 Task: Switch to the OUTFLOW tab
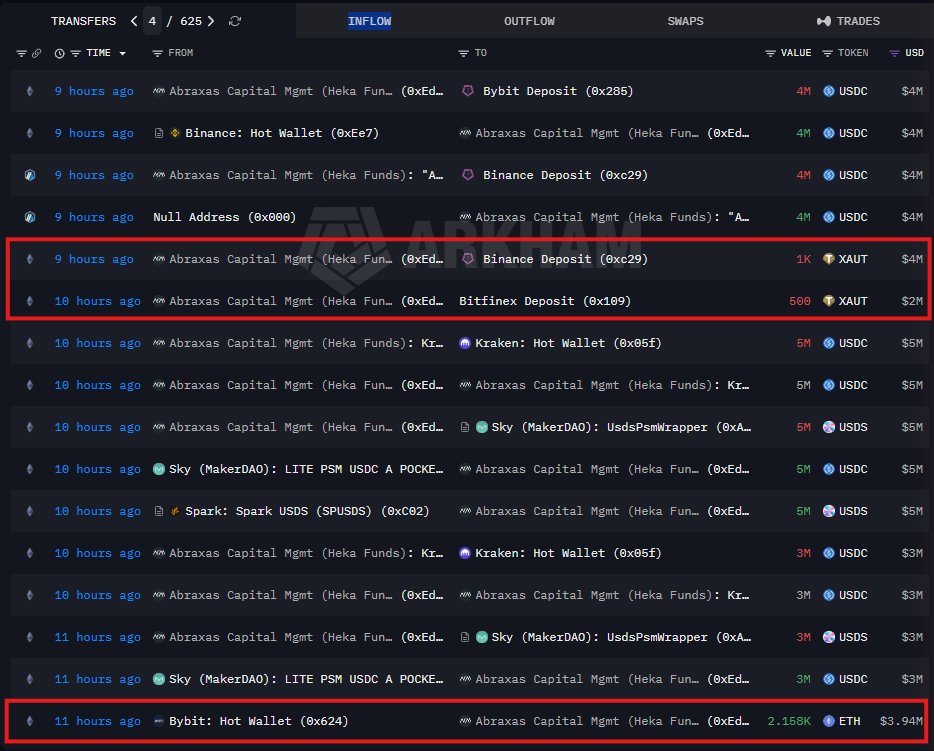529,21
